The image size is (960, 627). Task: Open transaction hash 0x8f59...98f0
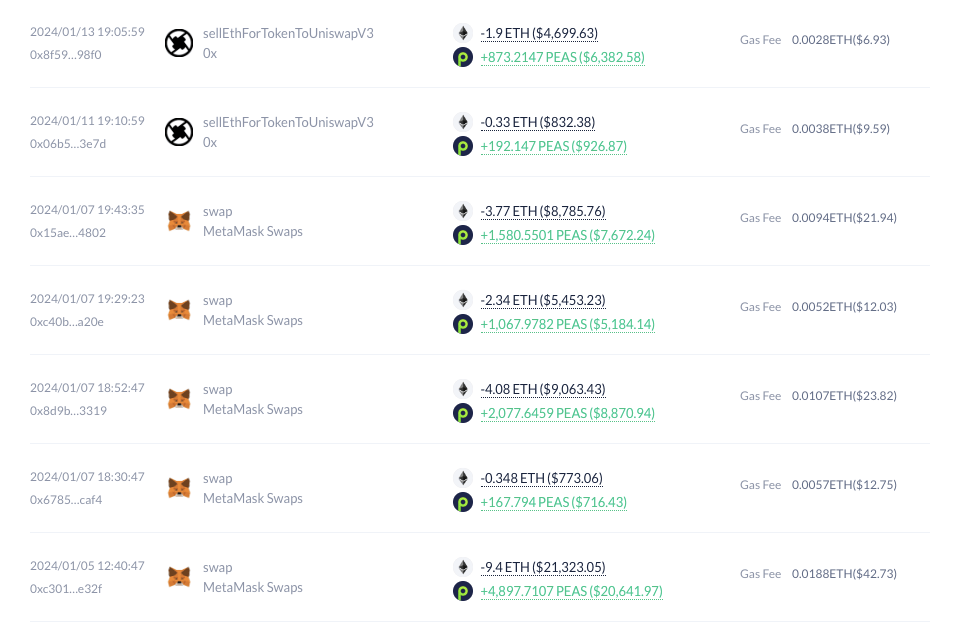[66, 54]
